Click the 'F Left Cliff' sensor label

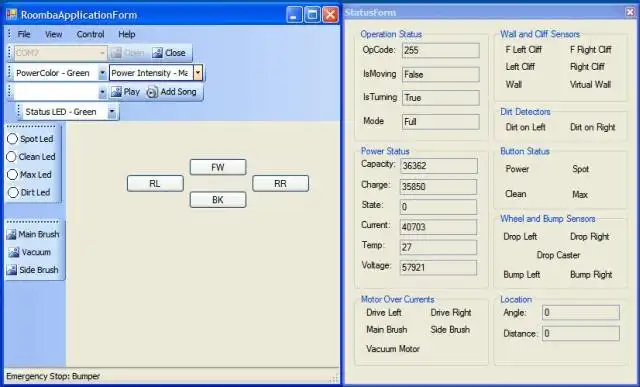click(x=524, y=50)
